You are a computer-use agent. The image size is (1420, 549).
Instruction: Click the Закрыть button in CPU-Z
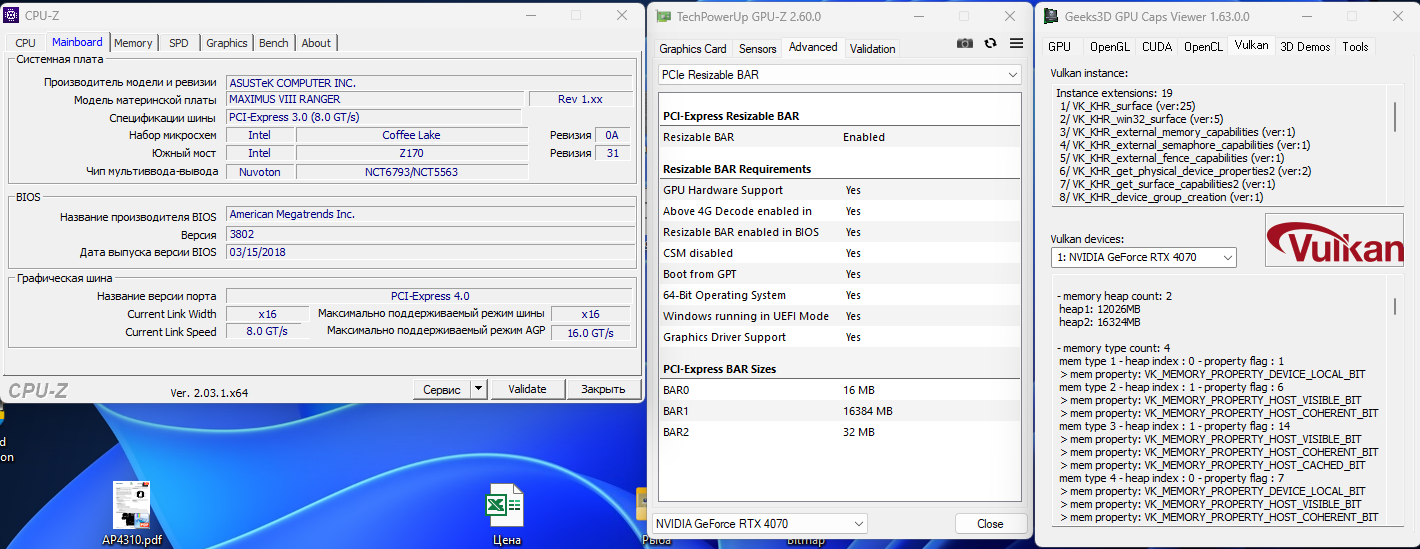(x=603, y=389)
